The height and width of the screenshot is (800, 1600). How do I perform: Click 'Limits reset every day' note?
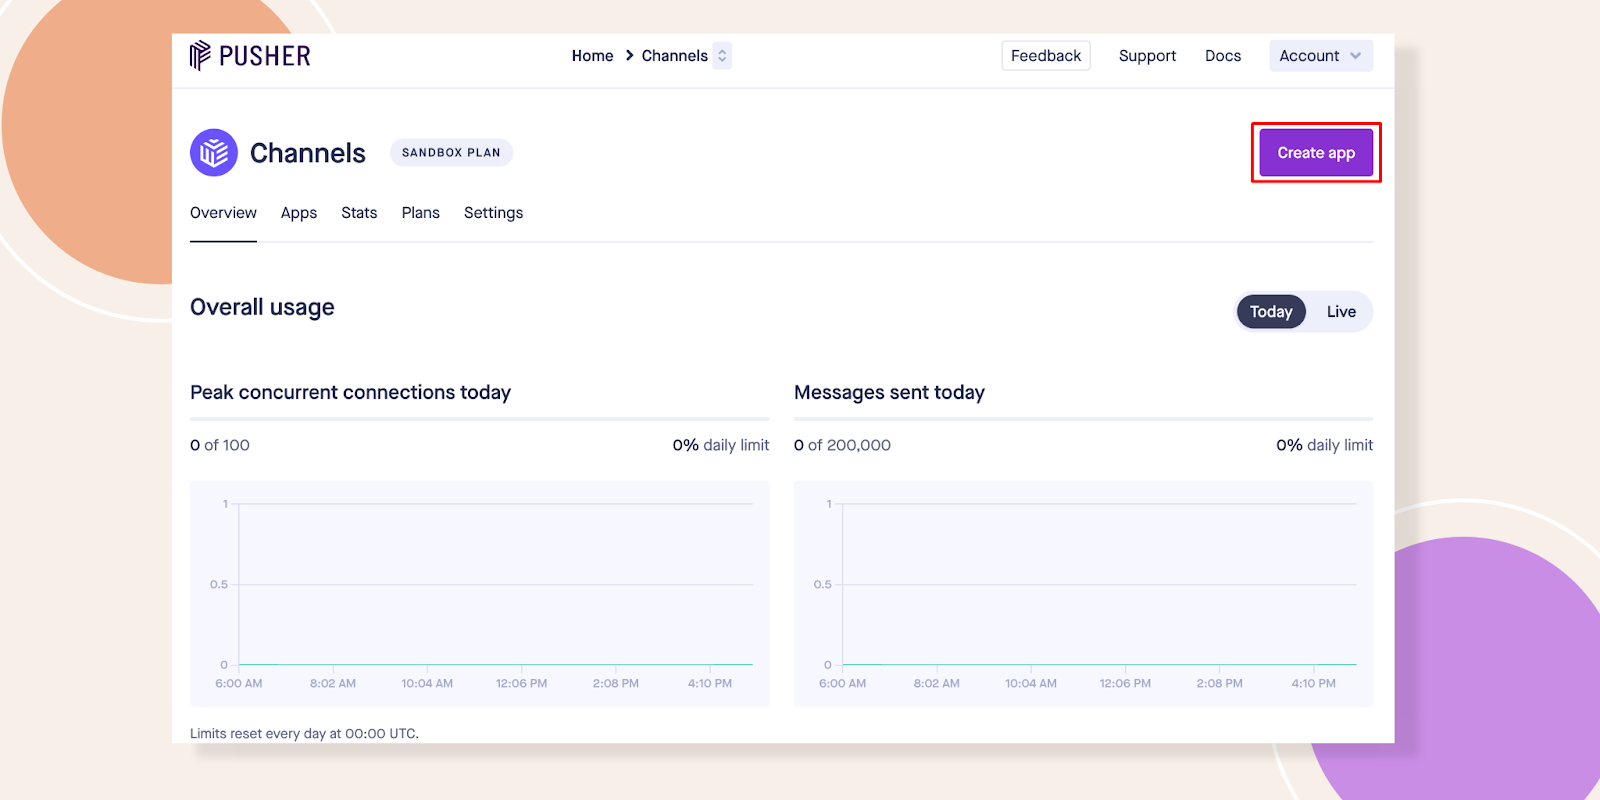(304, 733)
